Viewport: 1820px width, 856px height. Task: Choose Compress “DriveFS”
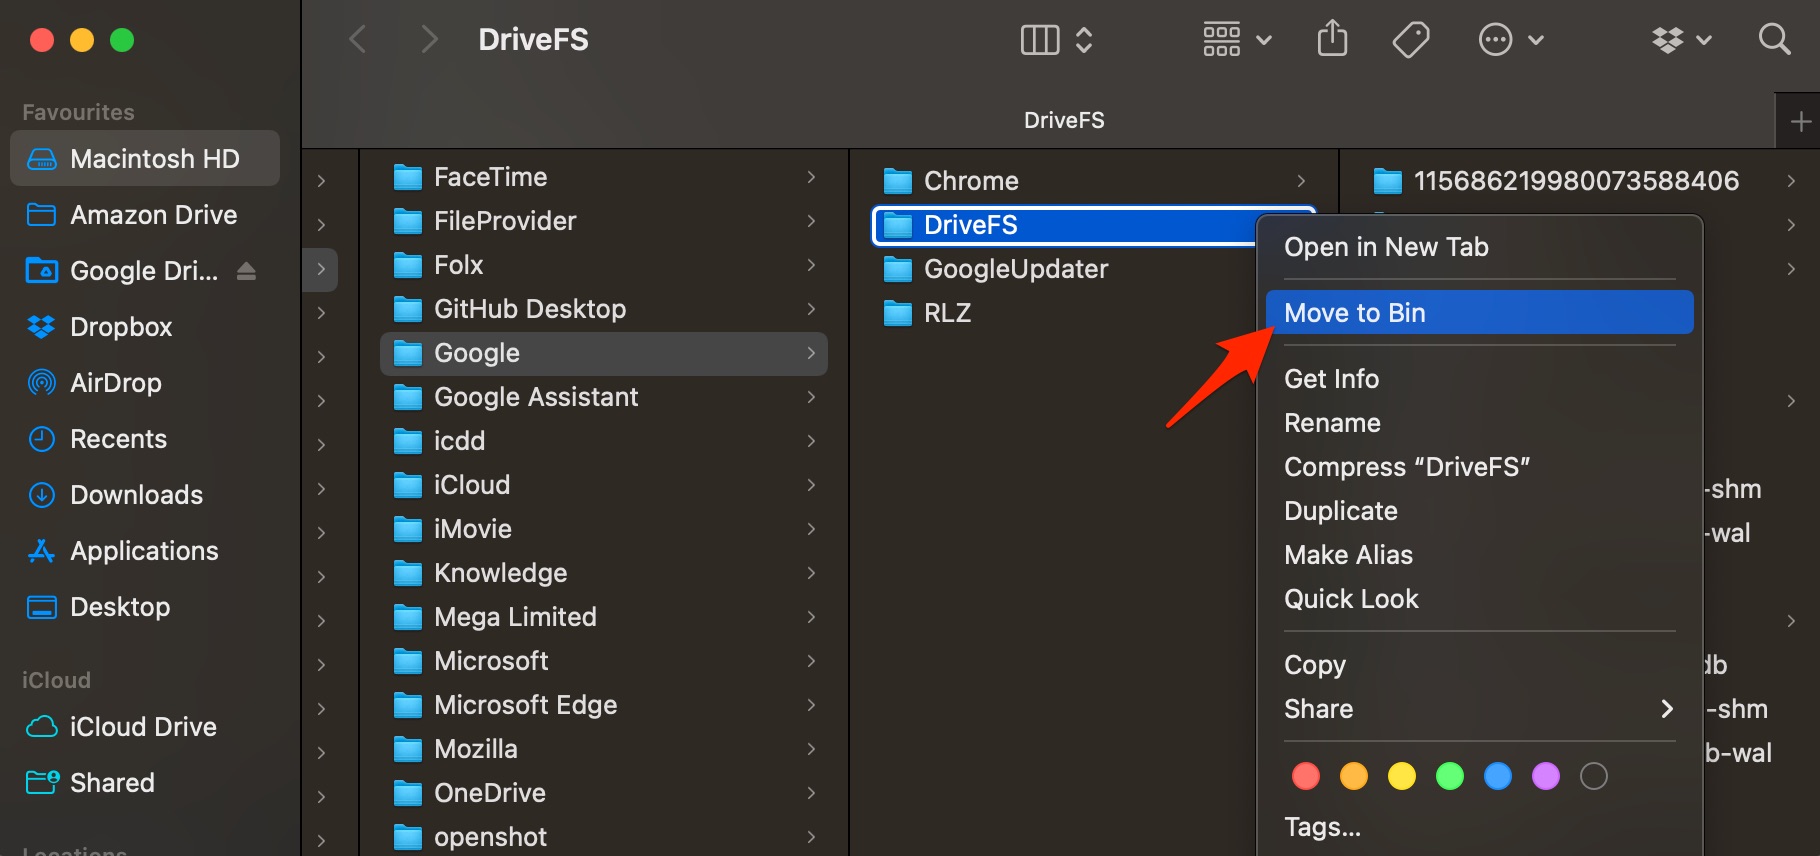1479,467
